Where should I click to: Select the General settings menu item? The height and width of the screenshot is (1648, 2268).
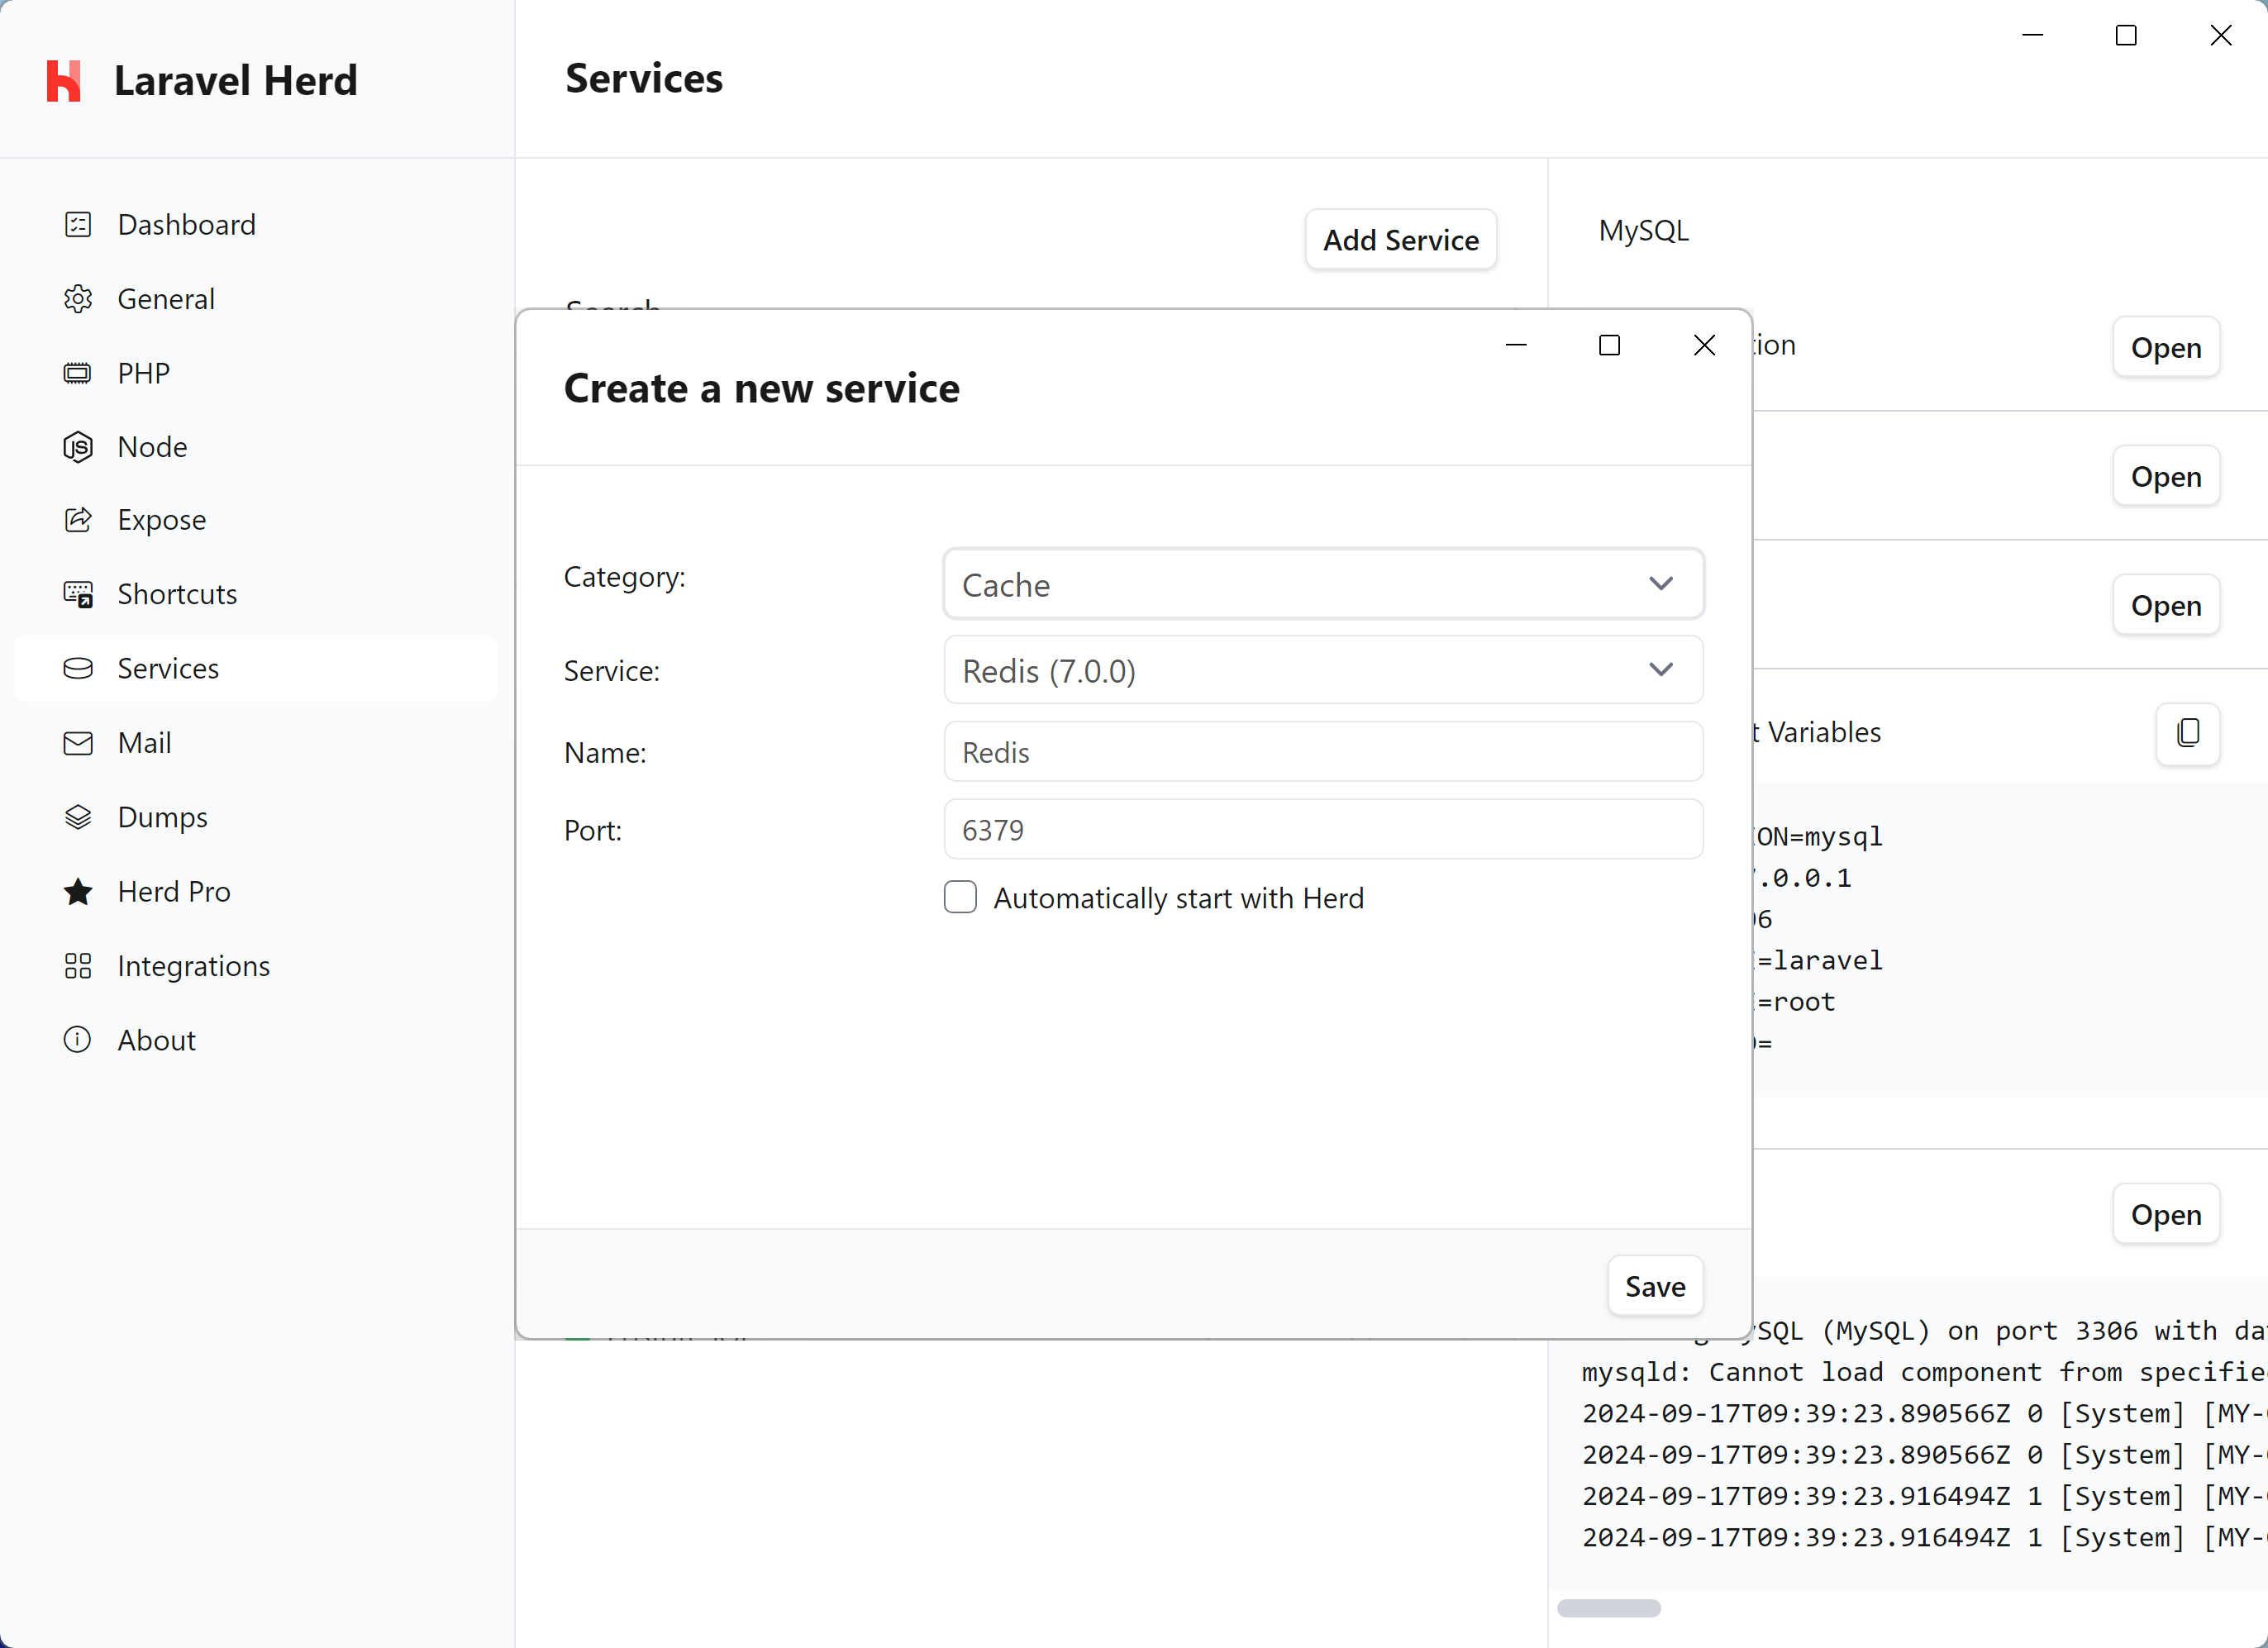click(165, 298)
